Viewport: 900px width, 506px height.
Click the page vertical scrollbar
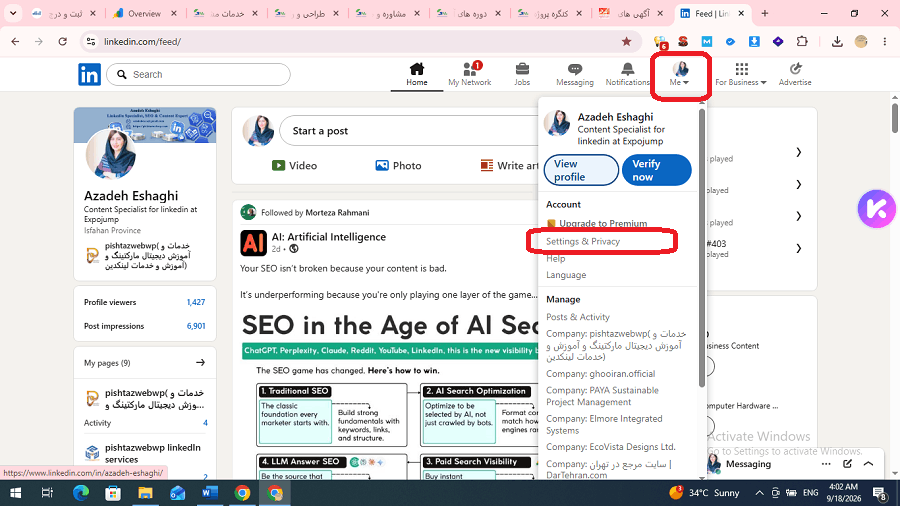click(895, 118)
